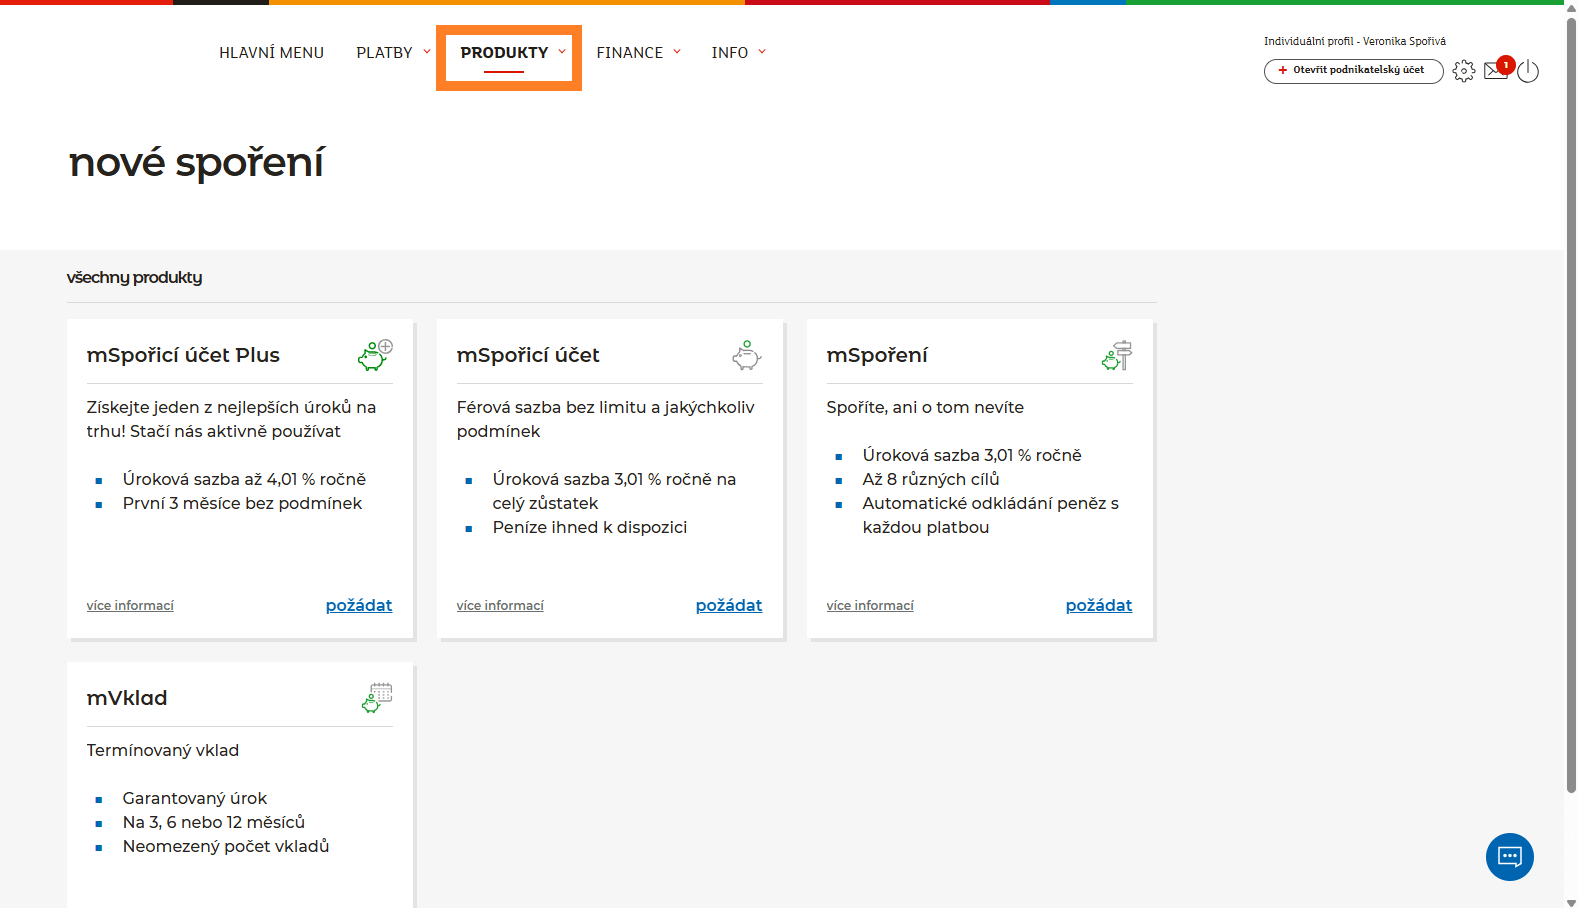
Task: Click požádat for mSpoření
Action: [1099, 605]
